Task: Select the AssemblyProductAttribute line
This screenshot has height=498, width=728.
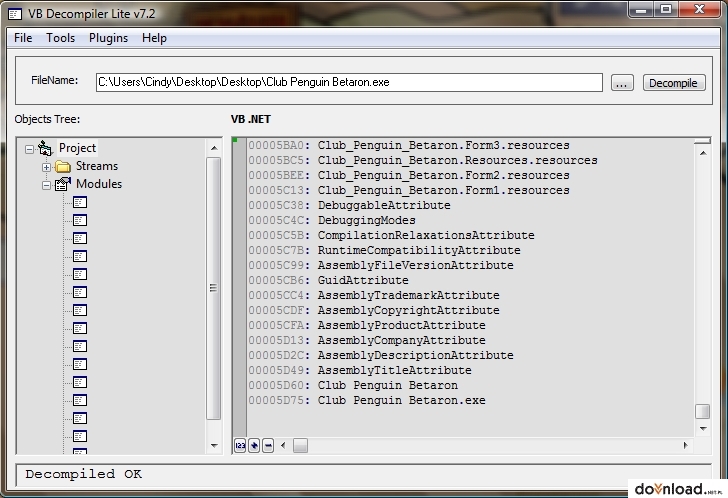Action: coord(367,325)
